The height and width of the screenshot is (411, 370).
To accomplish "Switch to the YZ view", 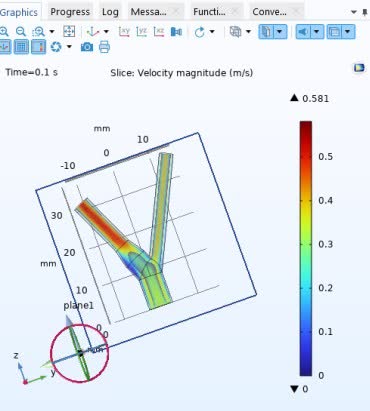I will click(142, 32).
